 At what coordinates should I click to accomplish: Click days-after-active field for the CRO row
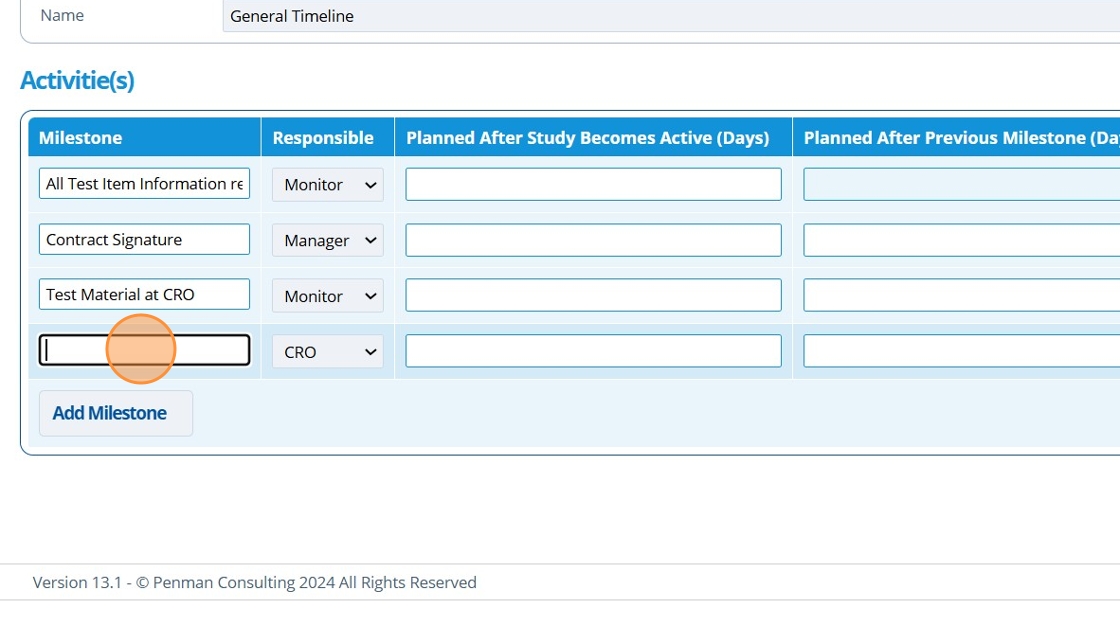pos(593,351)
